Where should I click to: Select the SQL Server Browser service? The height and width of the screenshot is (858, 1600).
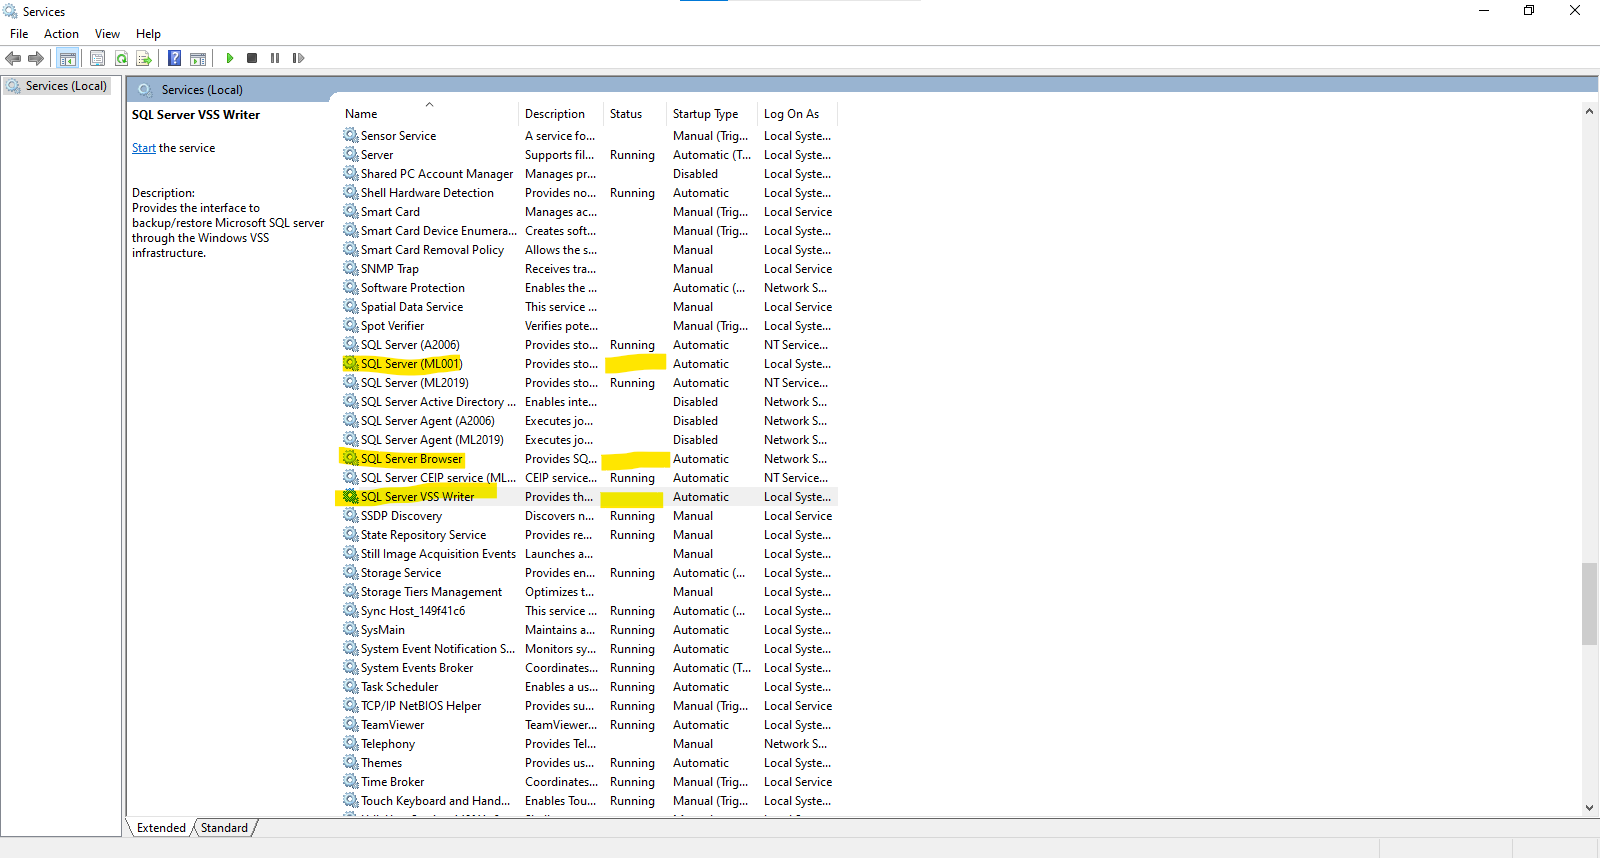coord(588,459)
